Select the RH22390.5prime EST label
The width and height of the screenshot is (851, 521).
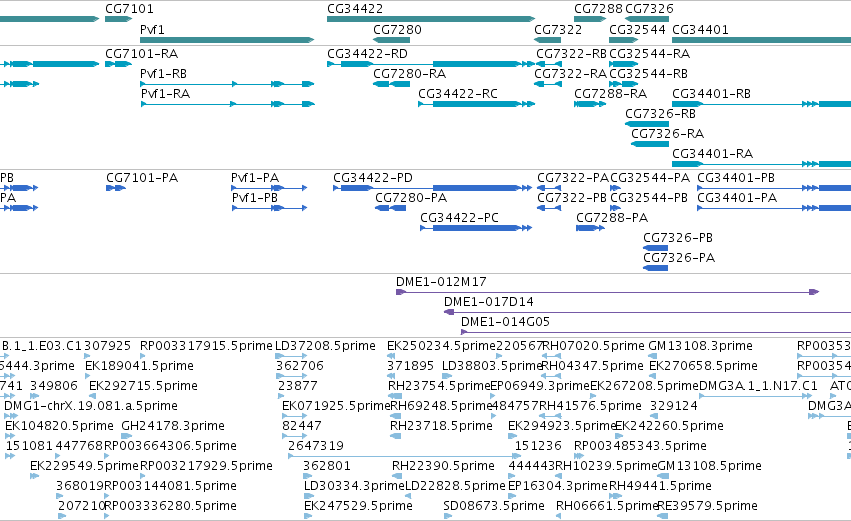click(443, 467)
